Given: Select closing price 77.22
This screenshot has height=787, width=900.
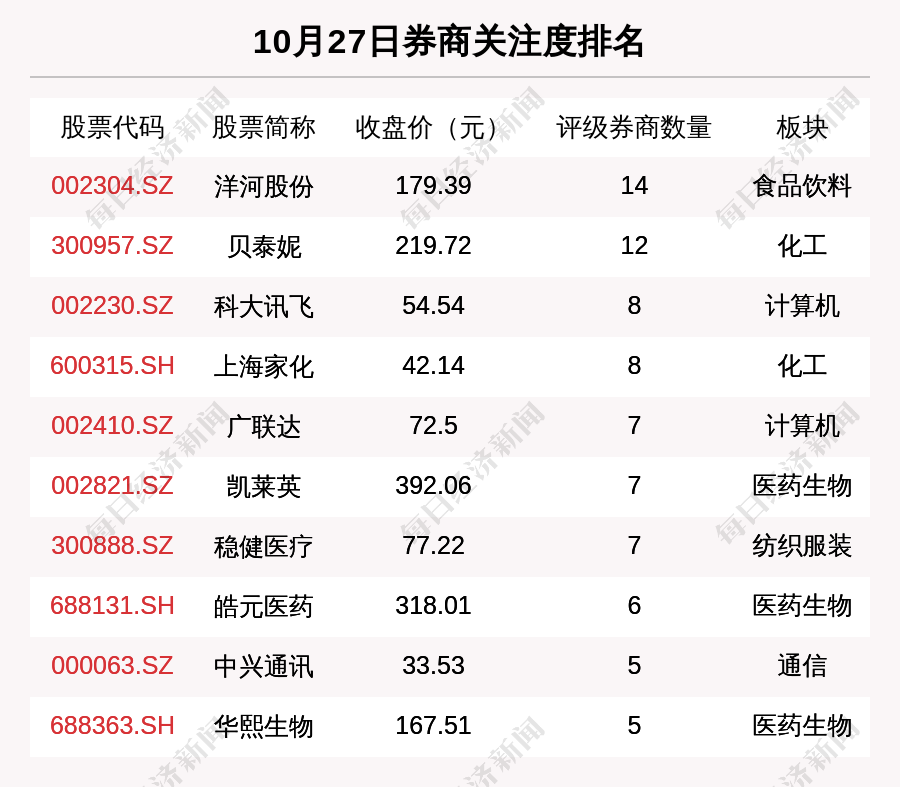Looking at the screenshot, I should (x=433, y=545).
